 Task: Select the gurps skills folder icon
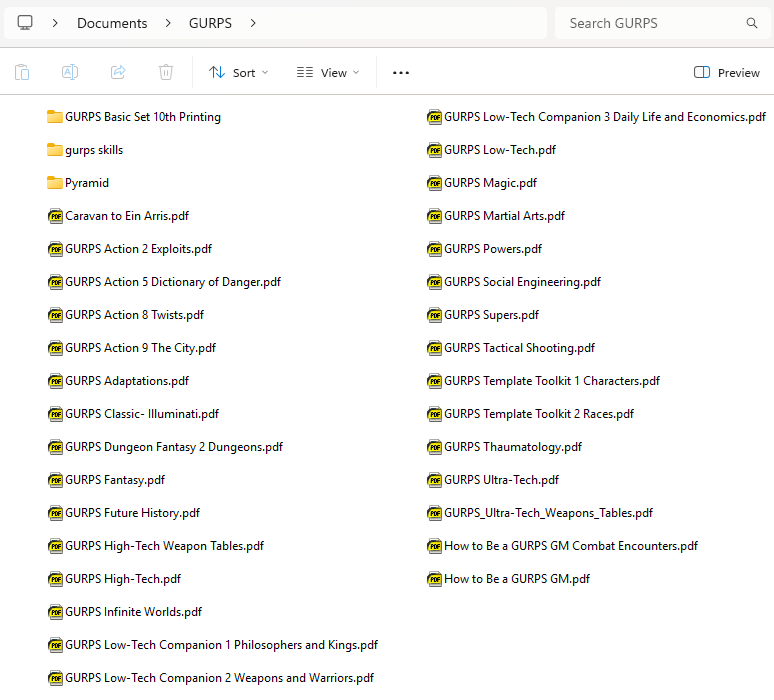pyautogui.click(x=55, y=150)
